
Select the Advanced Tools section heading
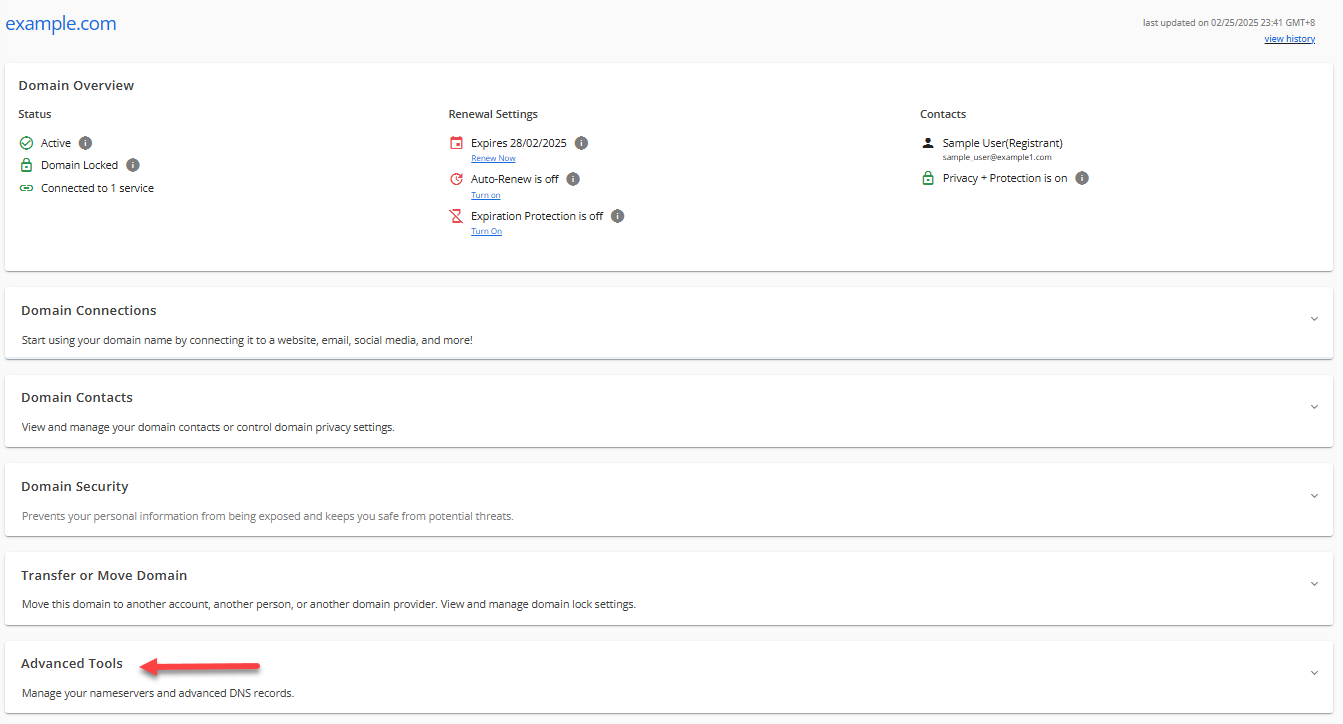pyautogui.click(x=72, y=663)
